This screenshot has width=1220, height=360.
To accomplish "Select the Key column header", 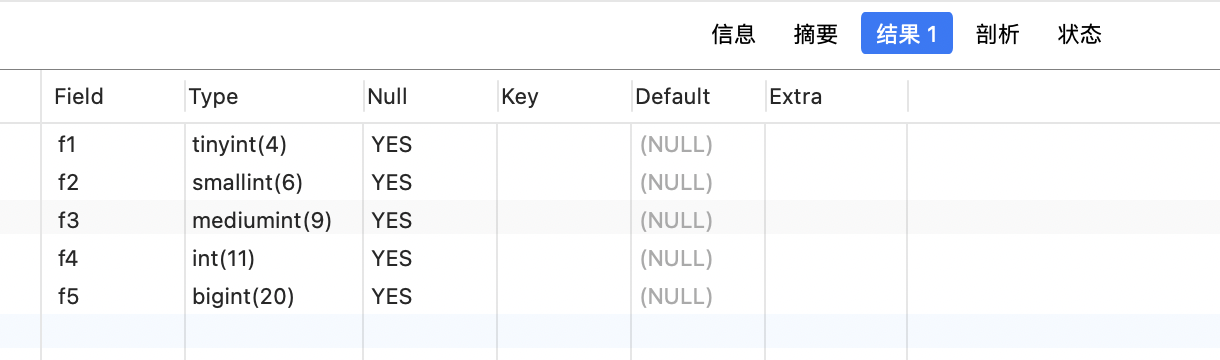I will pos(565,97).
